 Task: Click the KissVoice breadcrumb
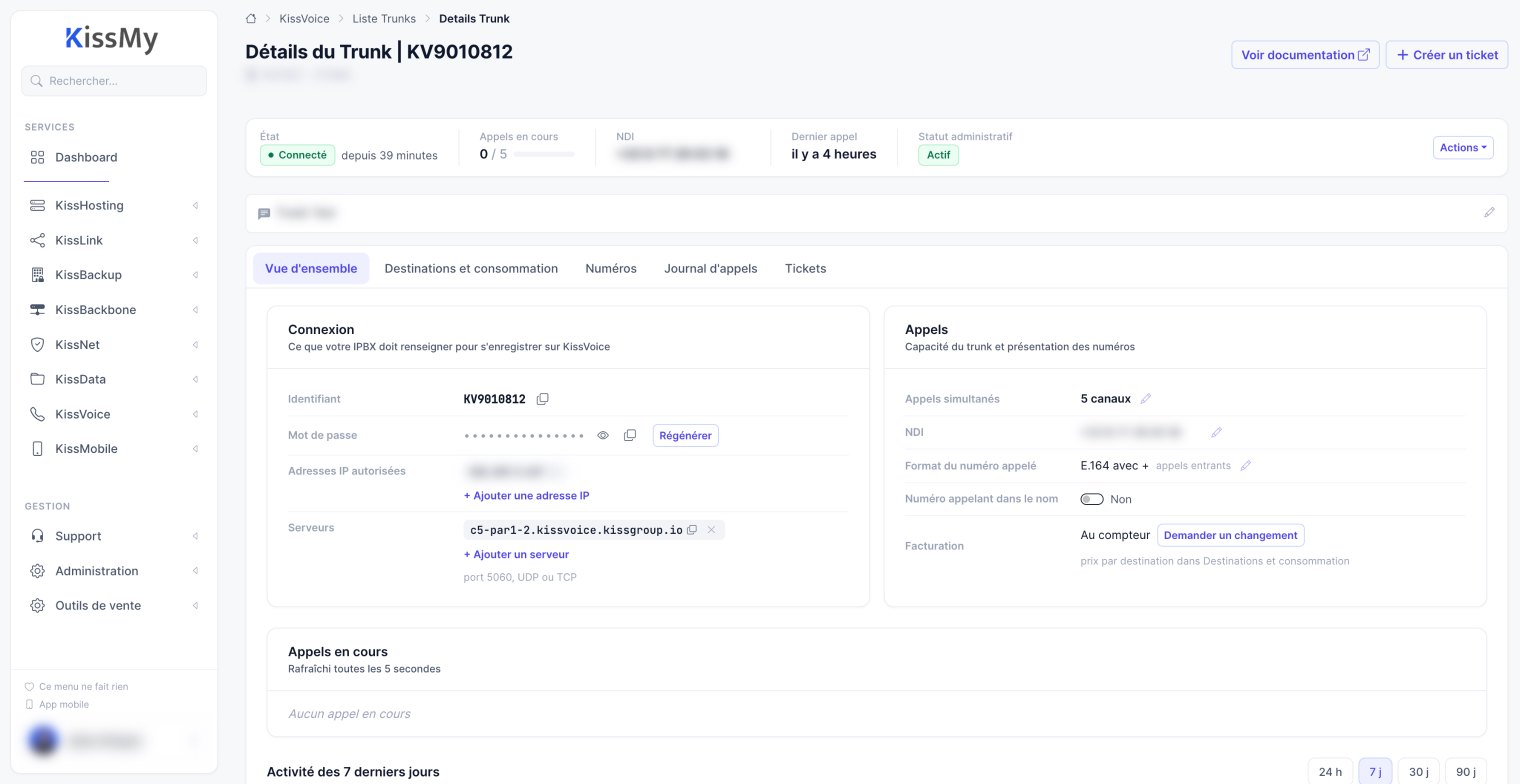coord(304,19)
